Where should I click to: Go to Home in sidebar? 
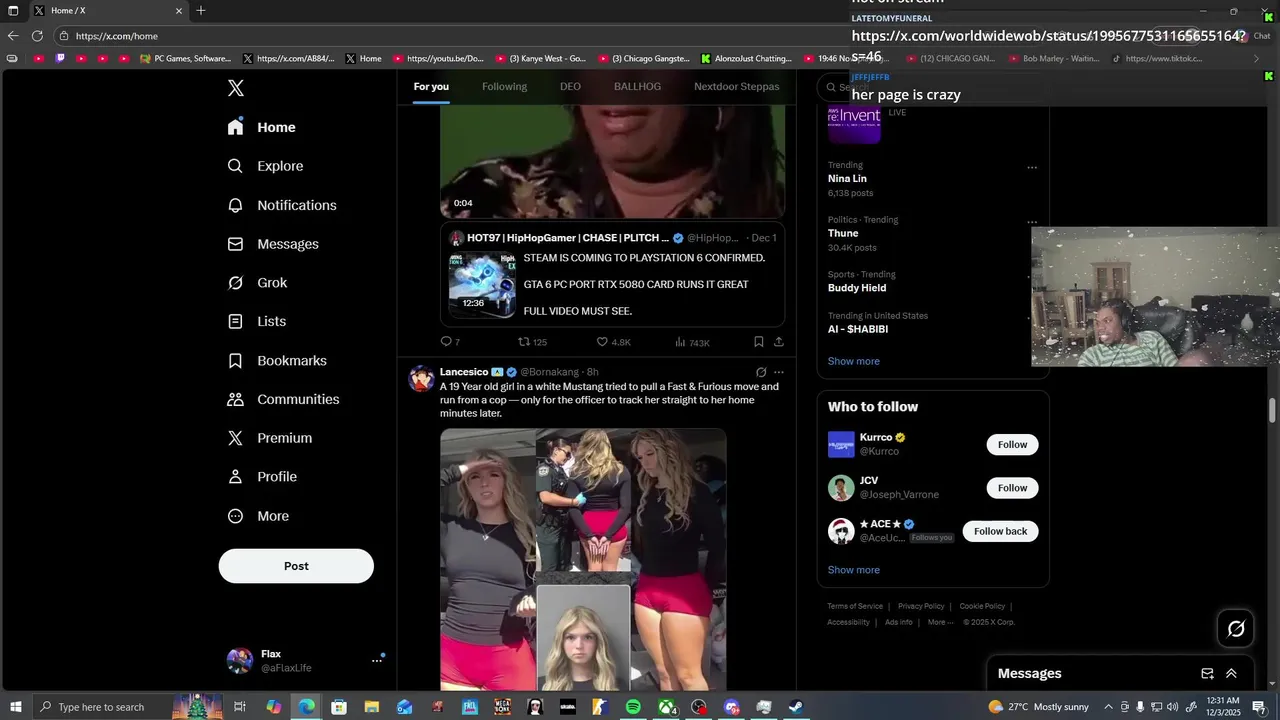(x=262, y=127)
